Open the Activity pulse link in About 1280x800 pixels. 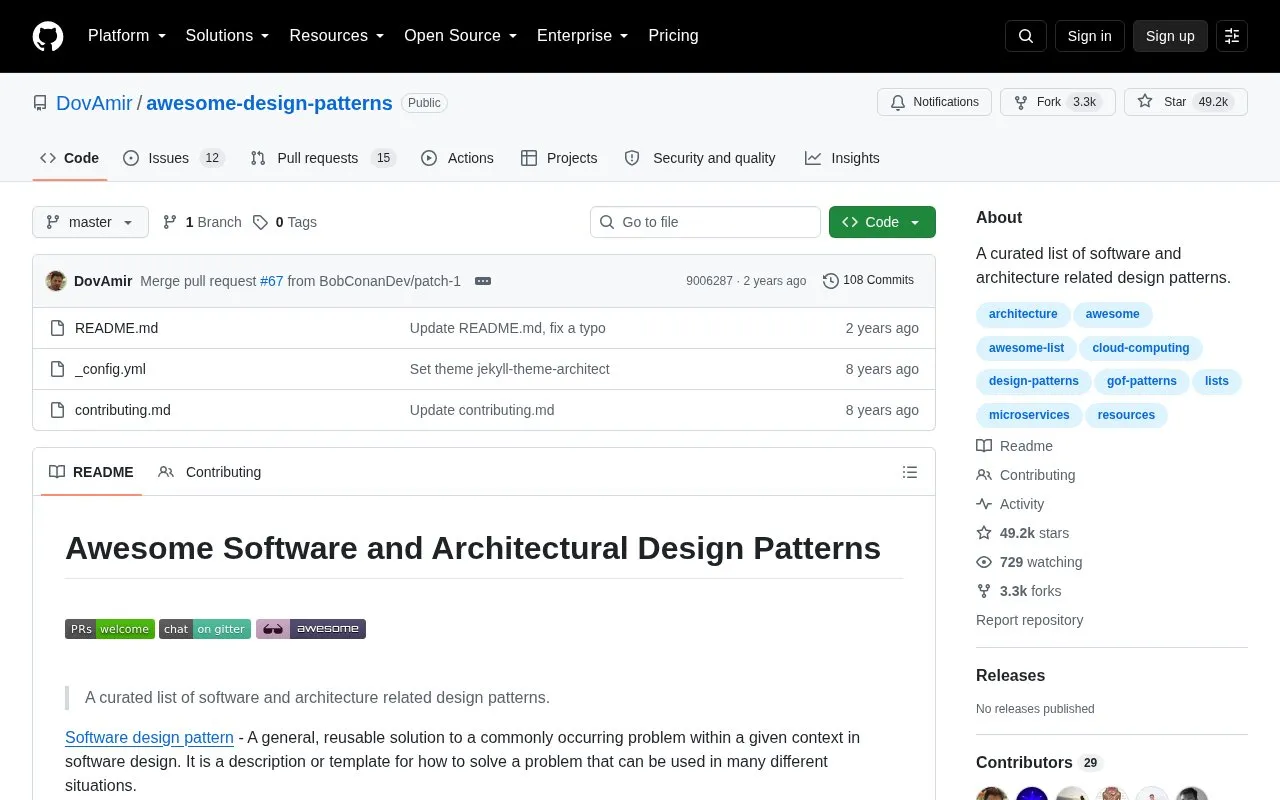[x=1010, y=504]
